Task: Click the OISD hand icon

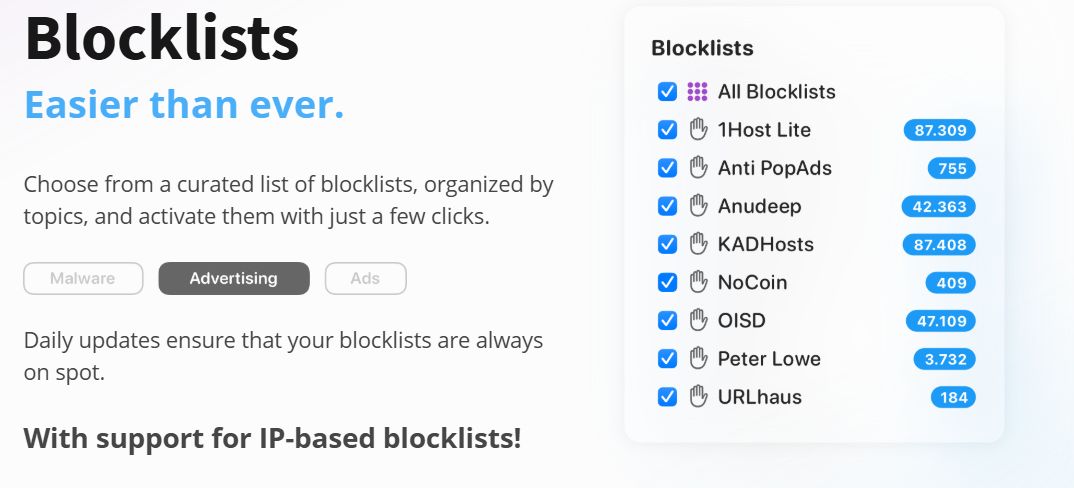Action: tap(697, 320)
